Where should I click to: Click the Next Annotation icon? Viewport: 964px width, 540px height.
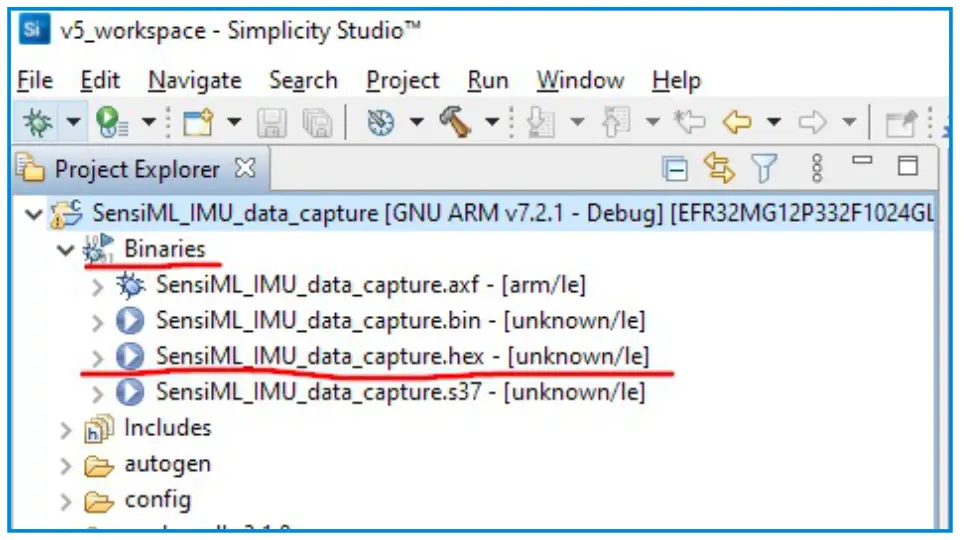[541, 122]
